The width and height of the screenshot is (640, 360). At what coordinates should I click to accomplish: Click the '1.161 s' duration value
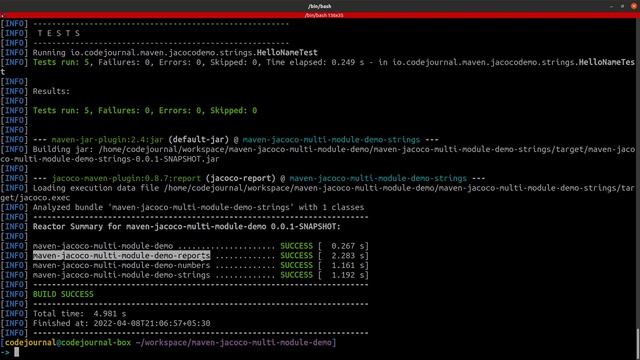point(348,265)
